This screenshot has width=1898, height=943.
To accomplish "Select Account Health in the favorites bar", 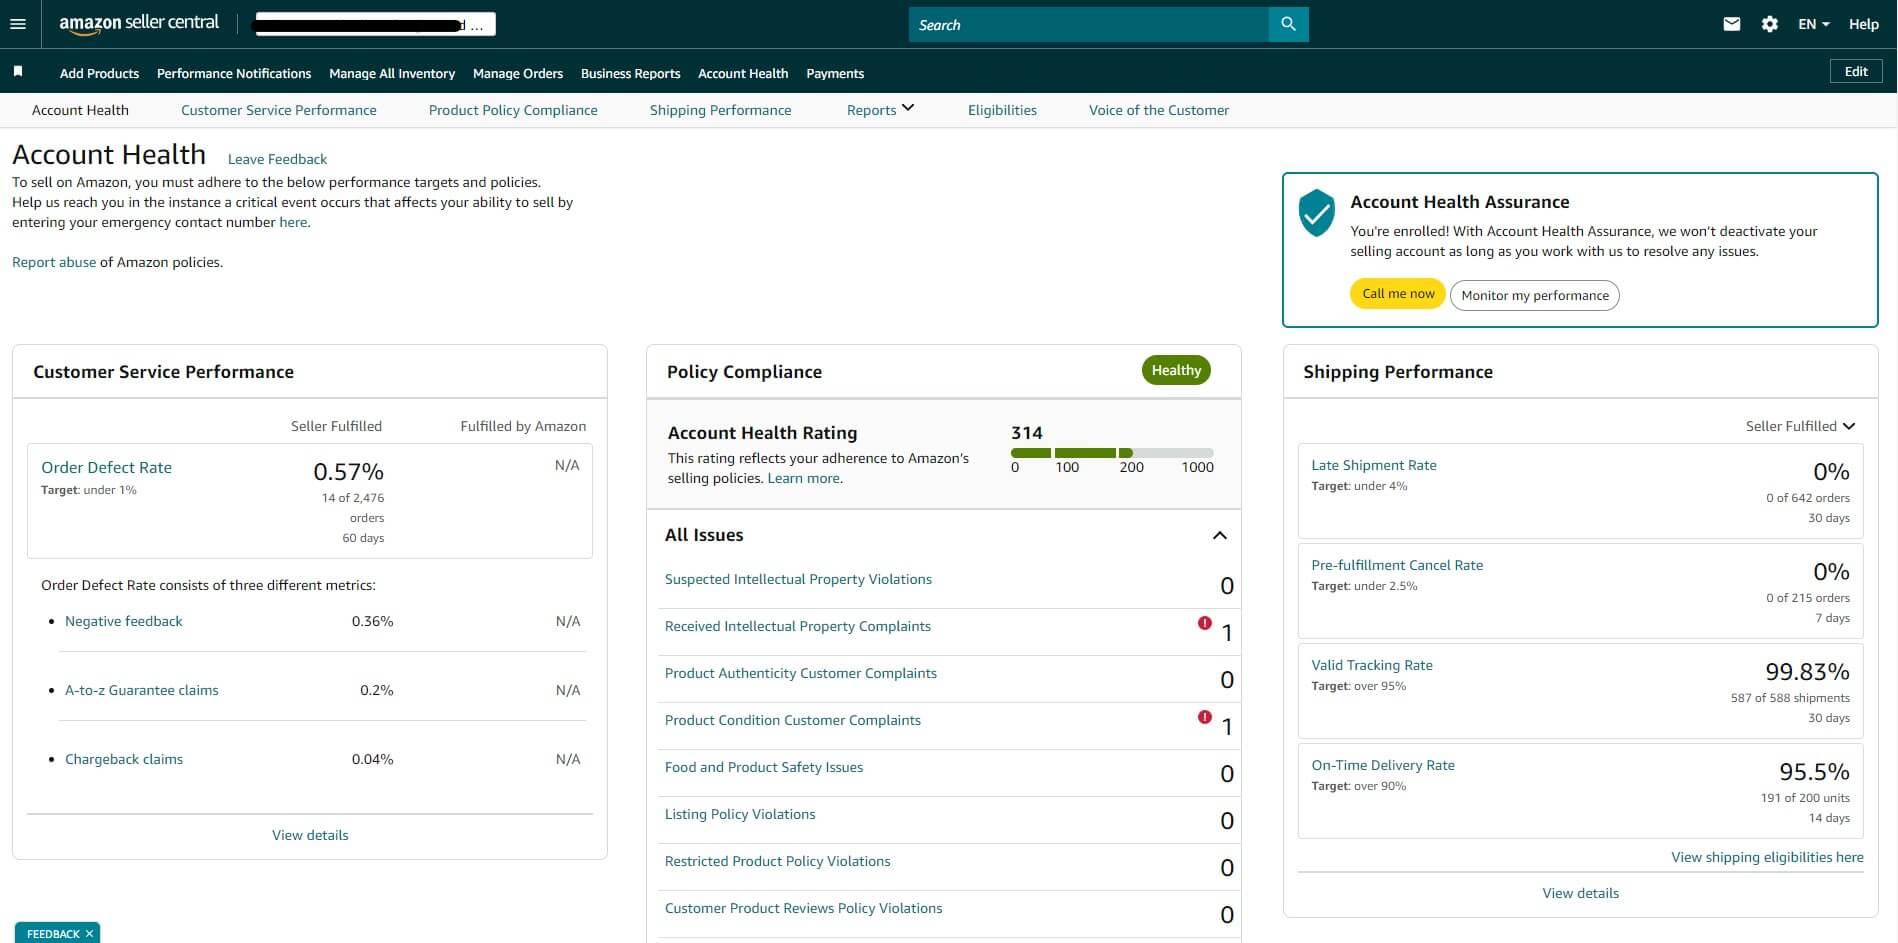I will [743, 73].
